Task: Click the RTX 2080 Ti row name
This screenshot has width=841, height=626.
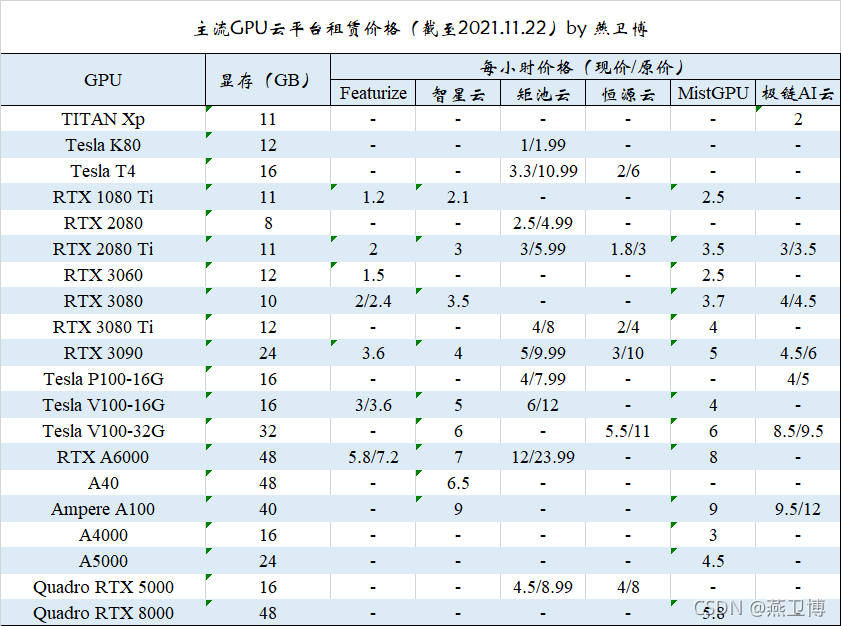Action: 102,249
